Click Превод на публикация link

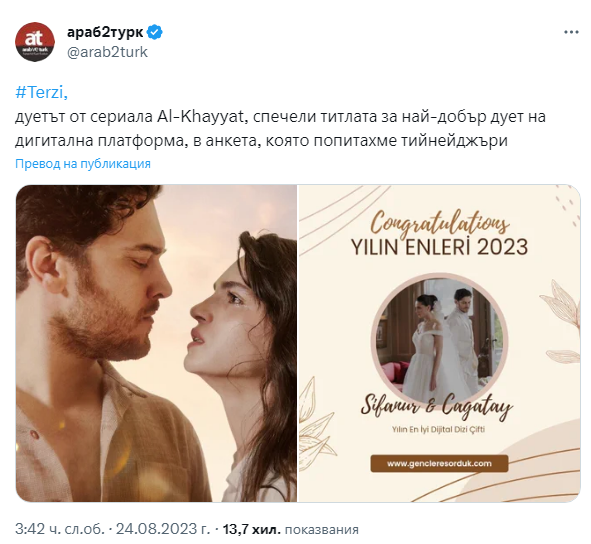pos(83,164)
